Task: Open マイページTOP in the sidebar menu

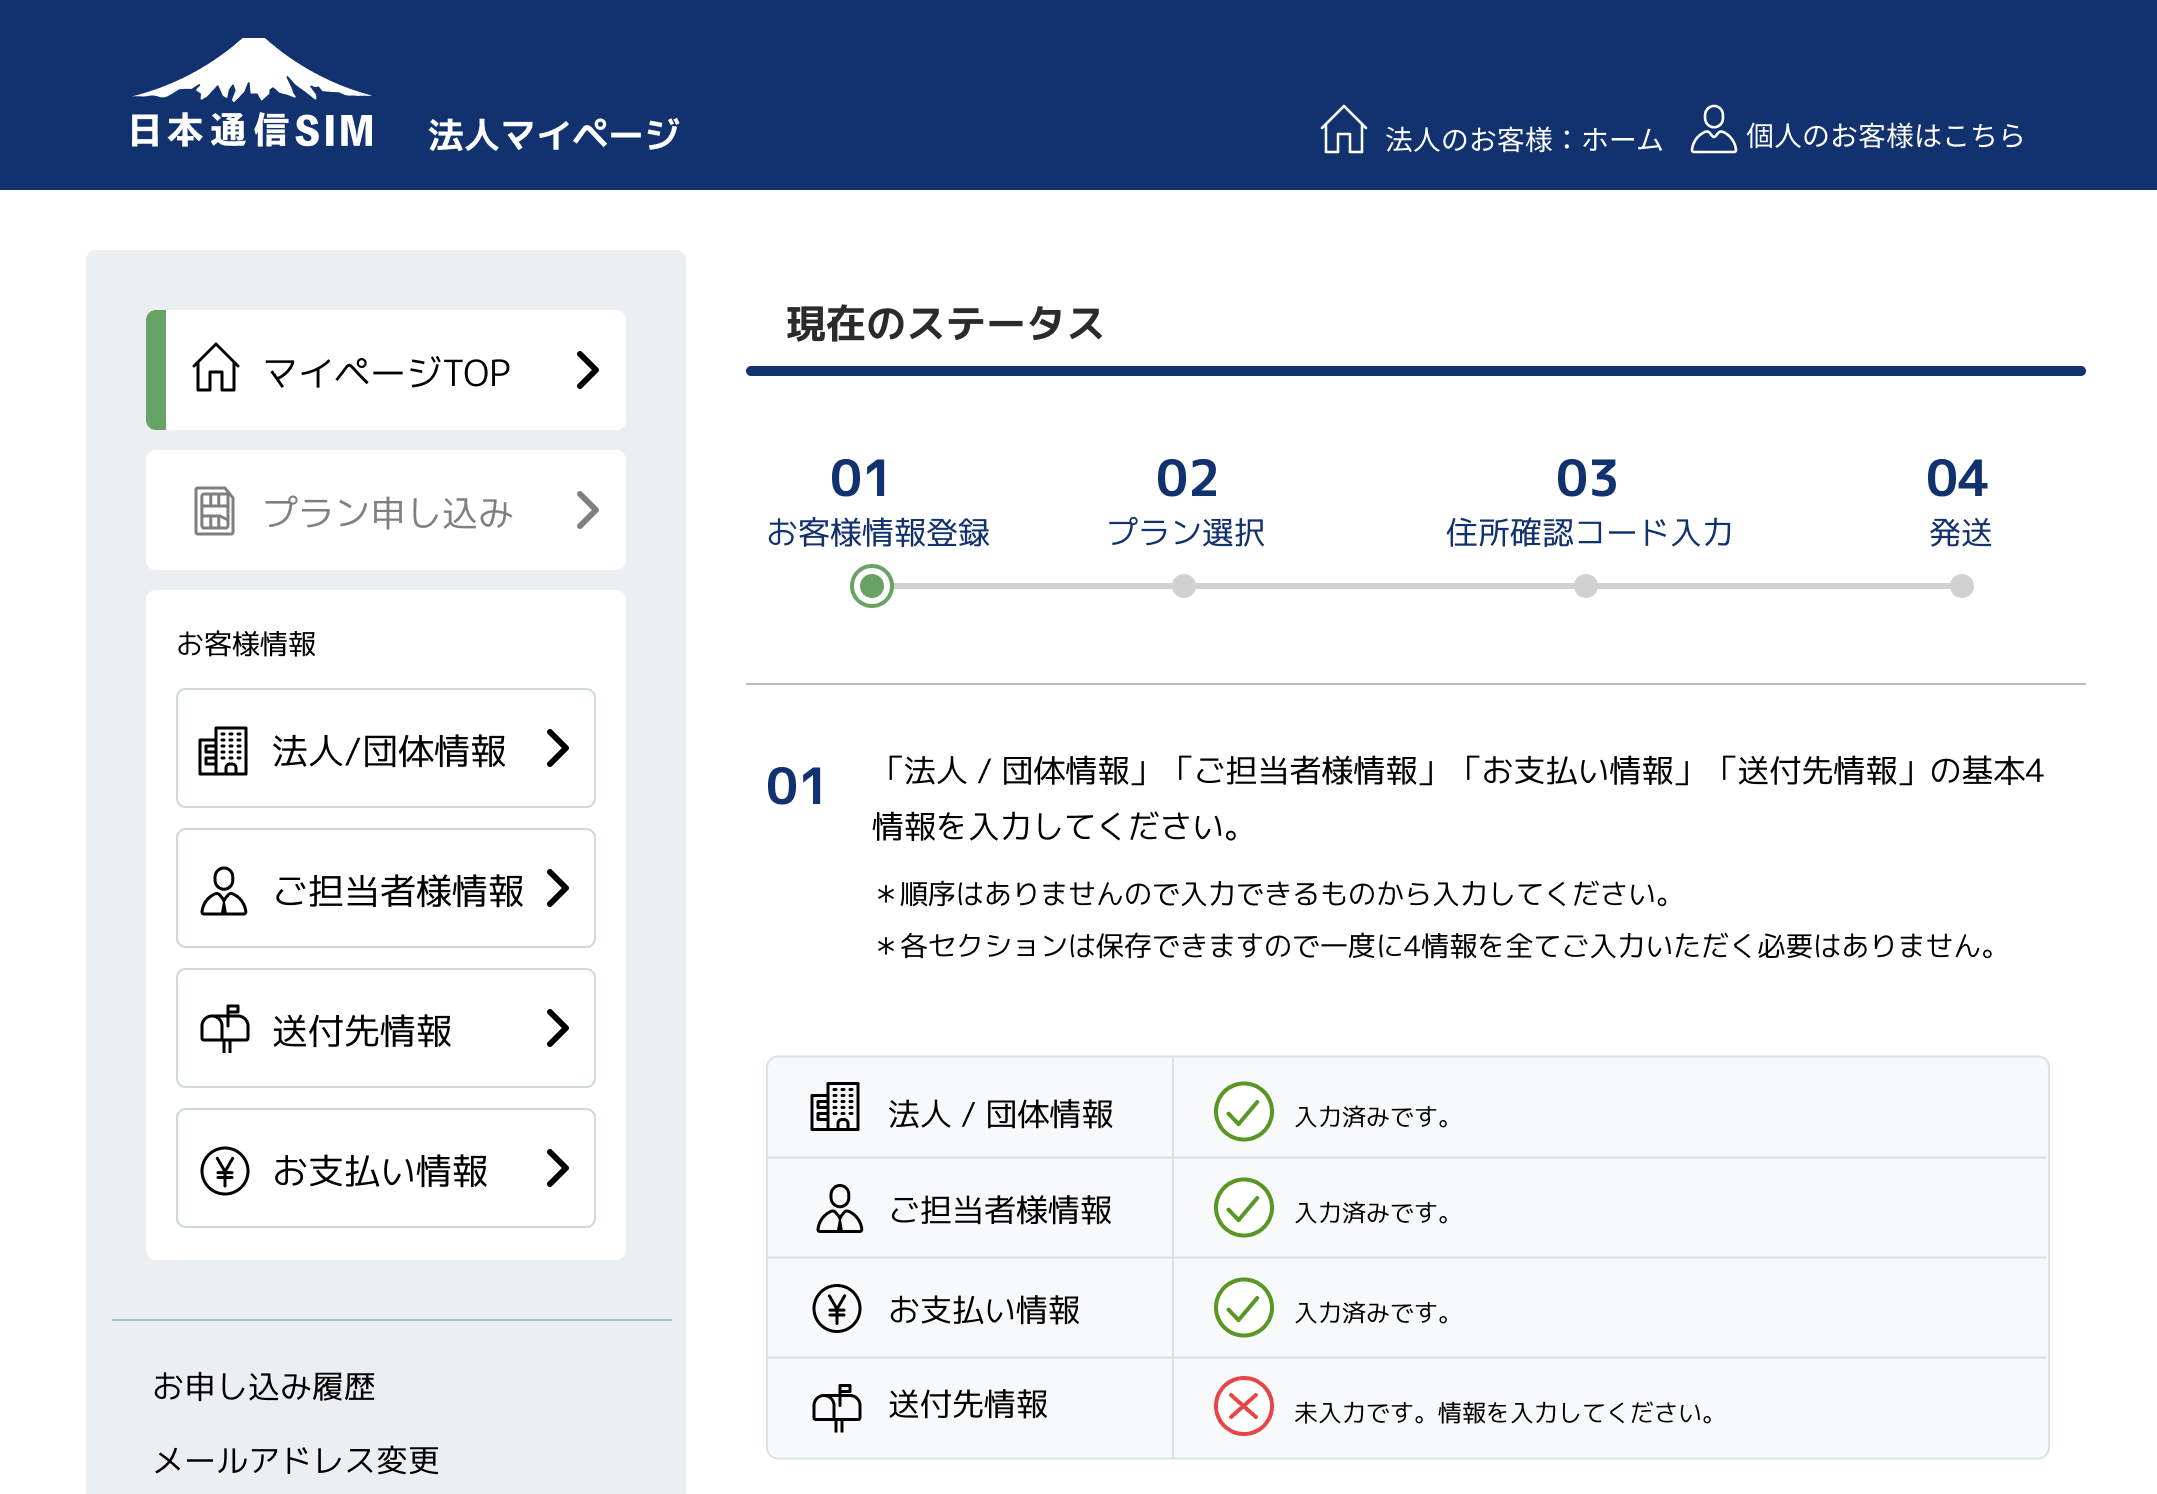Action: (386, 370)
